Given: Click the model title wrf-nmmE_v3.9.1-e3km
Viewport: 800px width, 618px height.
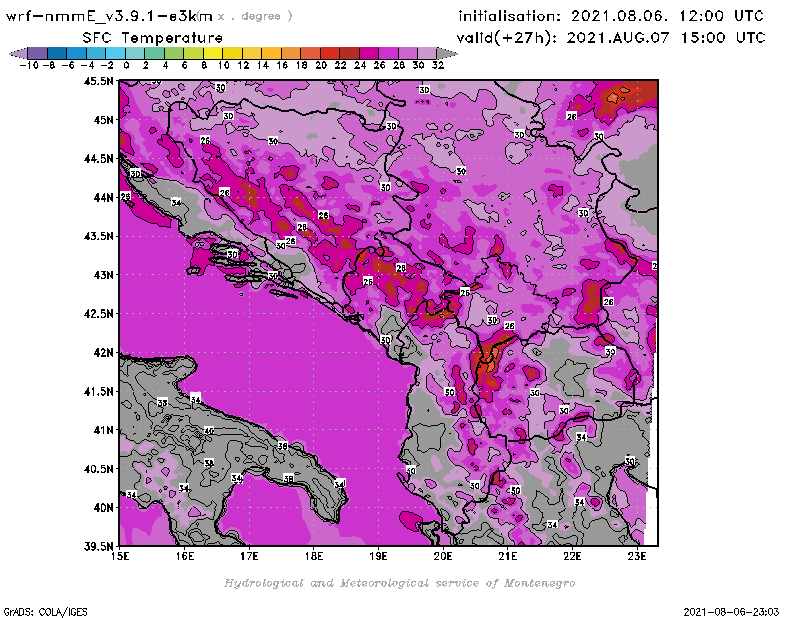Looking at the screenshot, I should tap(109, 16).
